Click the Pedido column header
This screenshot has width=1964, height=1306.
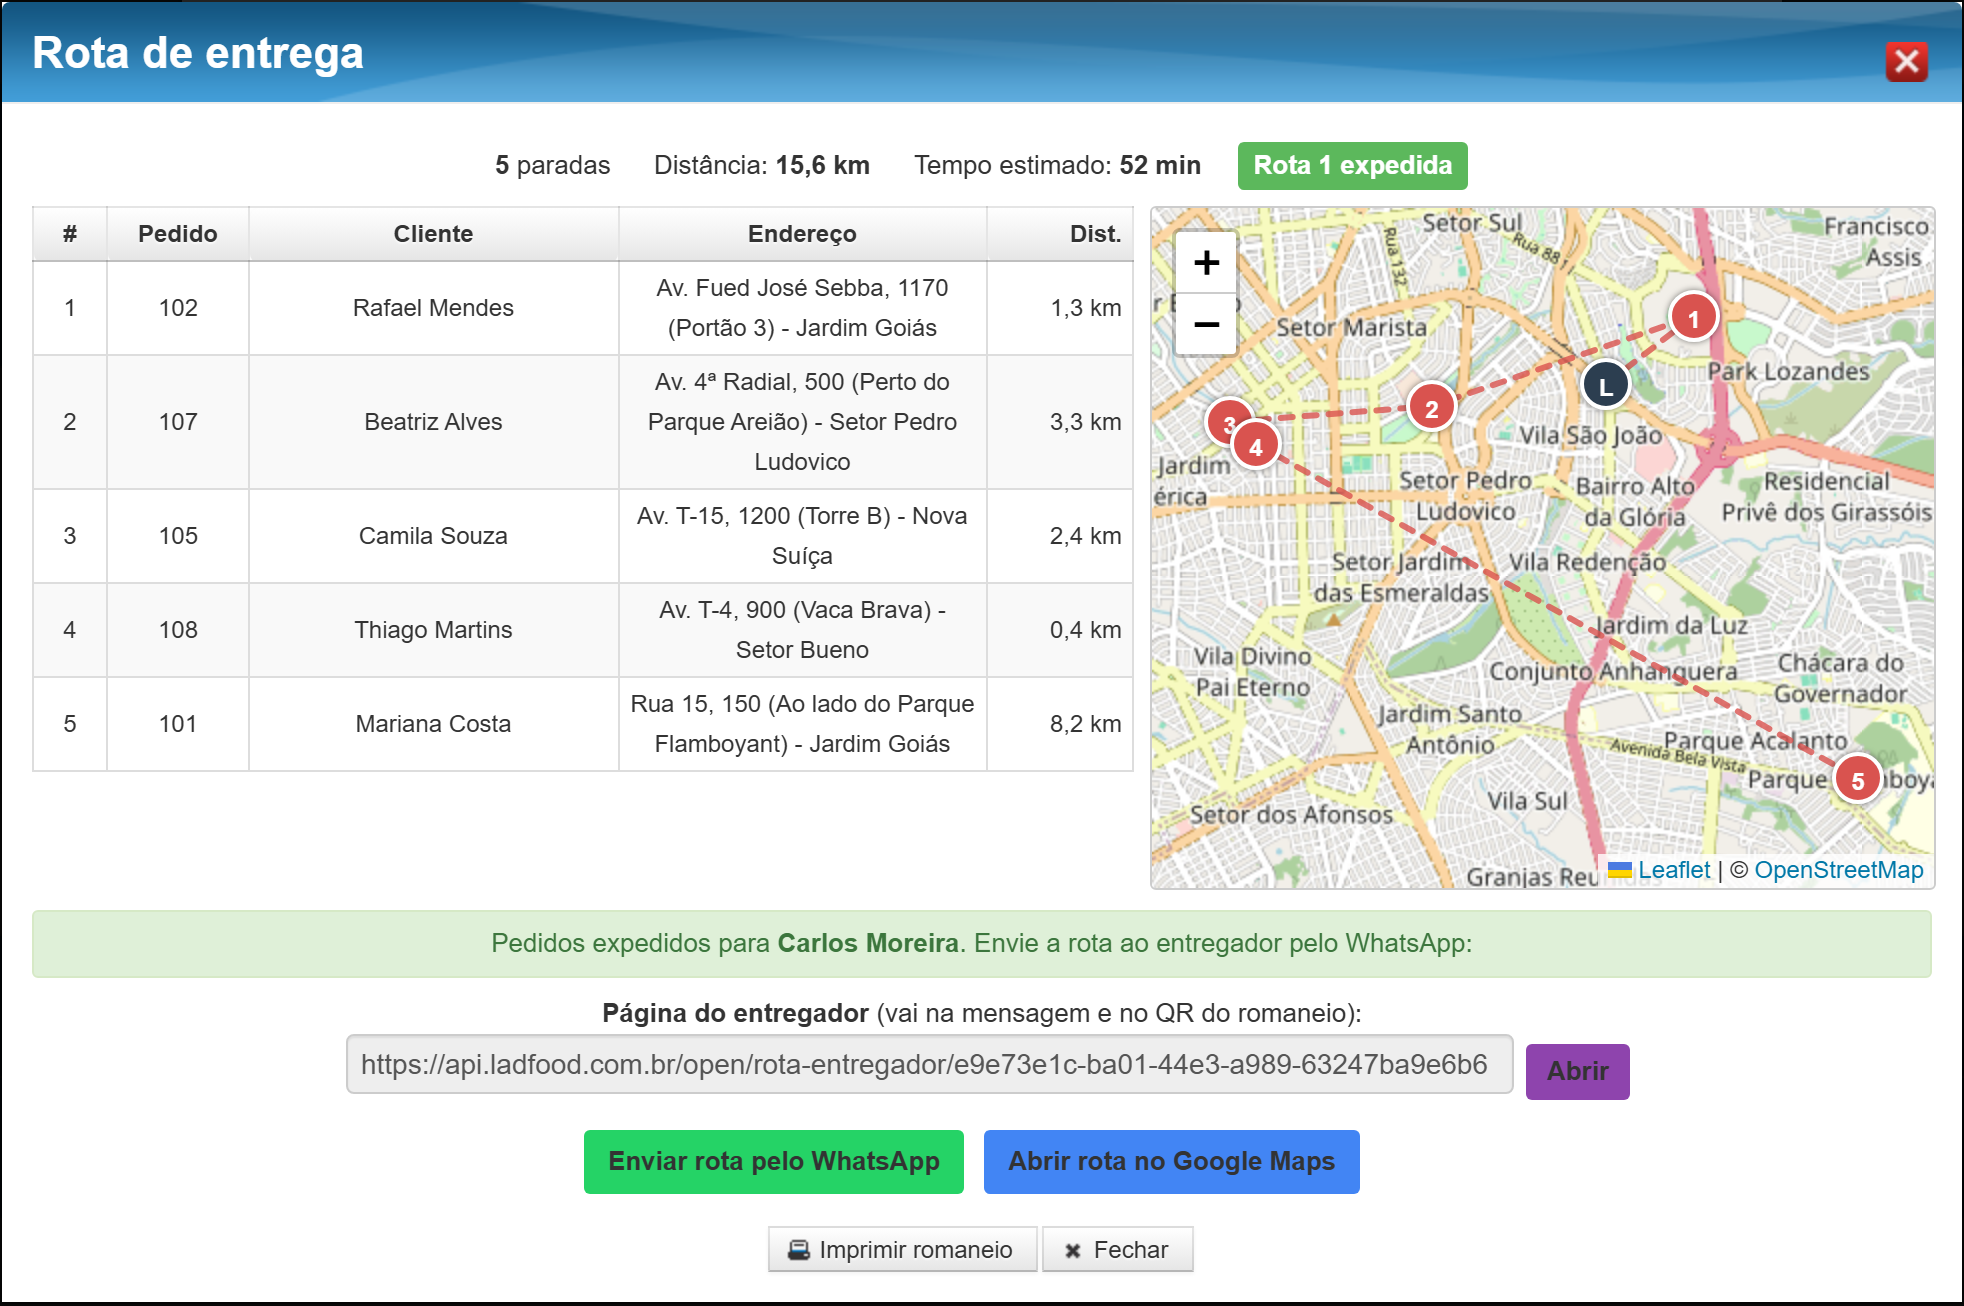(x=178, y=234)
